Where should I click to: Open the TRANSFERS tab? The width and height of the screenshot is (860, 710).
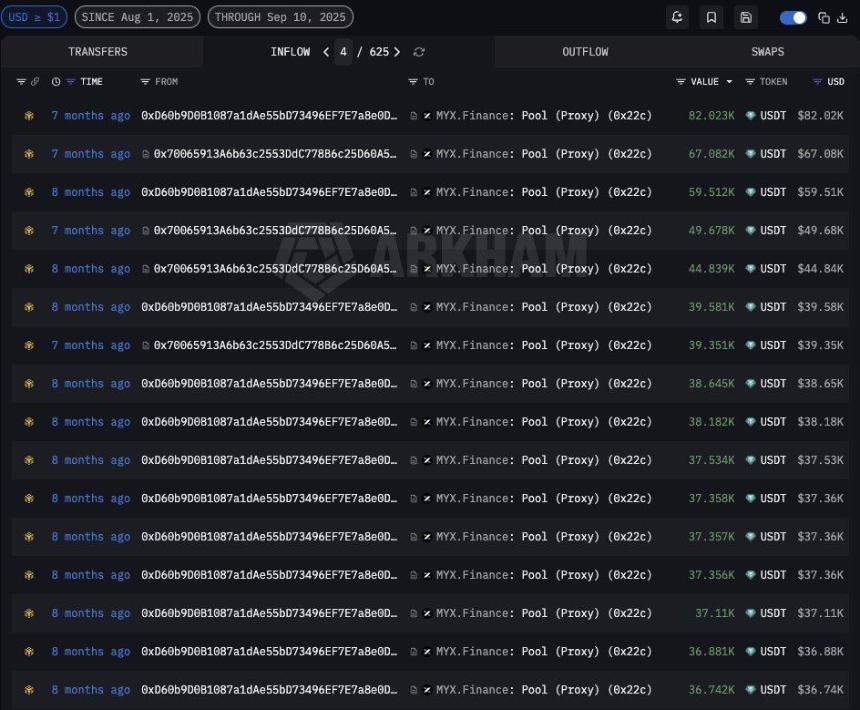98,52
